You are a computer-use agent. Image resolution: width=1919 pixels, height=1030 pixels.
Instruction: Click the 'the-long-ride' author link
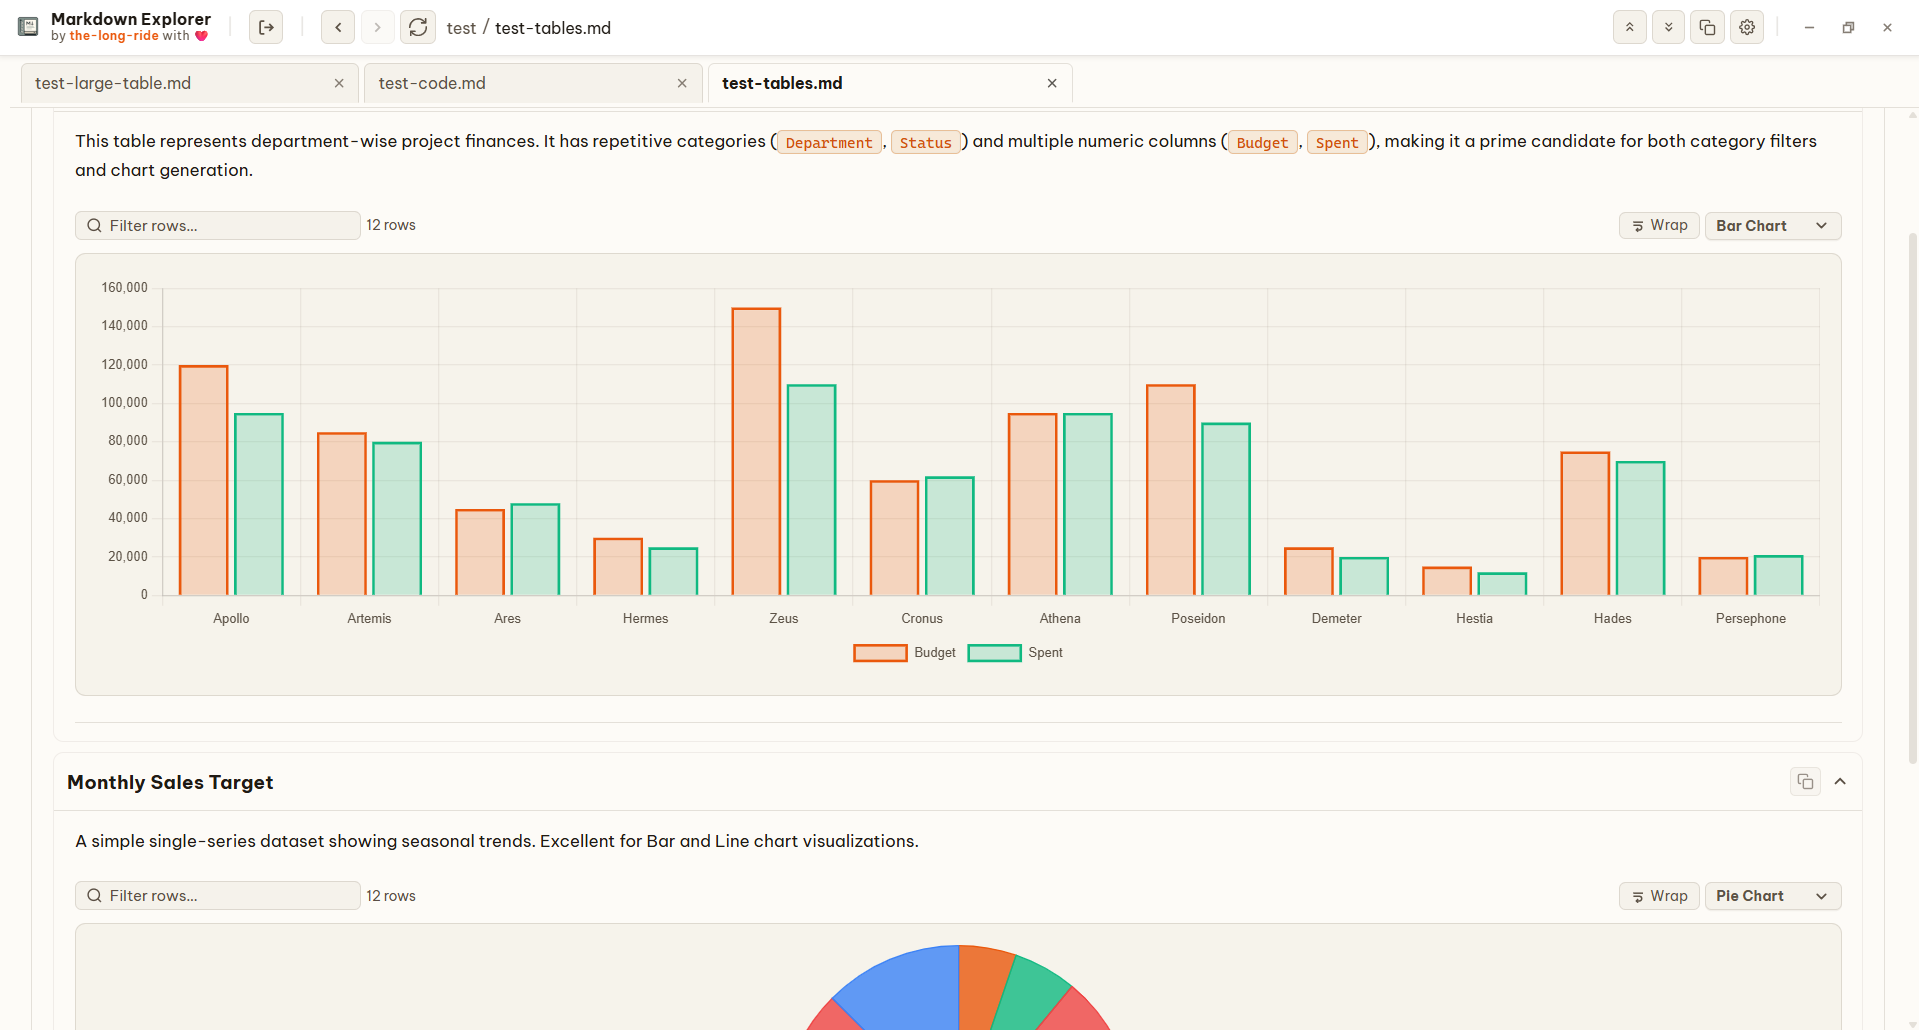pyautogui.click(x=114, y=36)
